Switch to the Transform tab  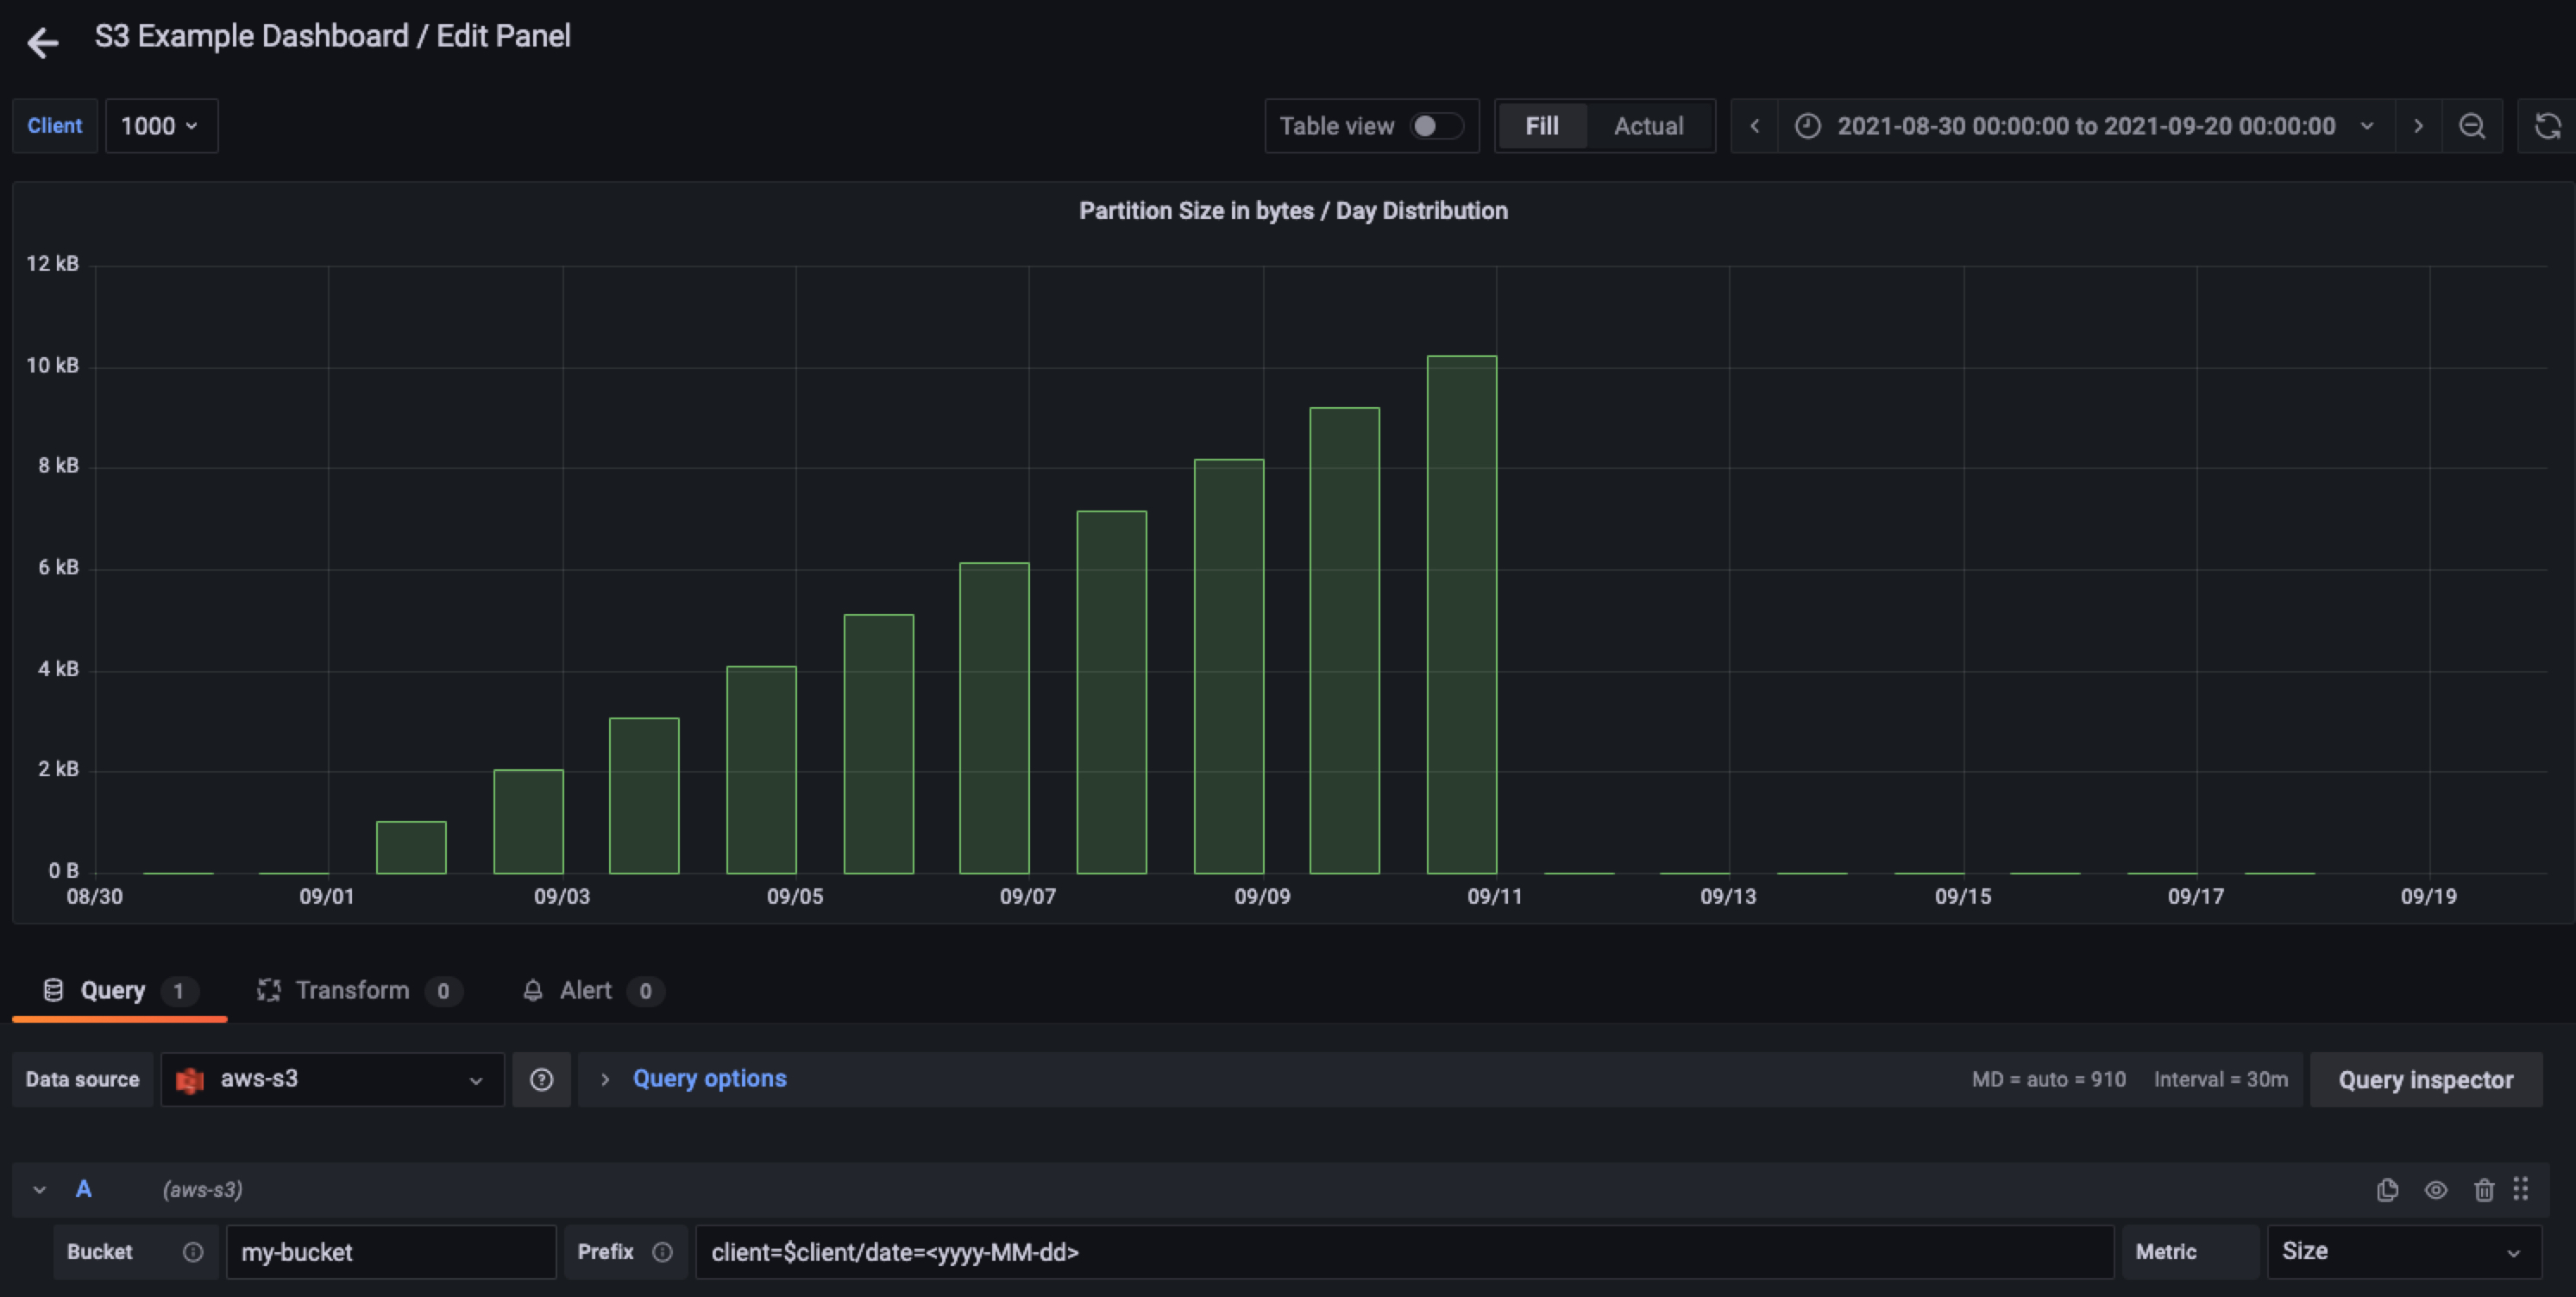352,990
